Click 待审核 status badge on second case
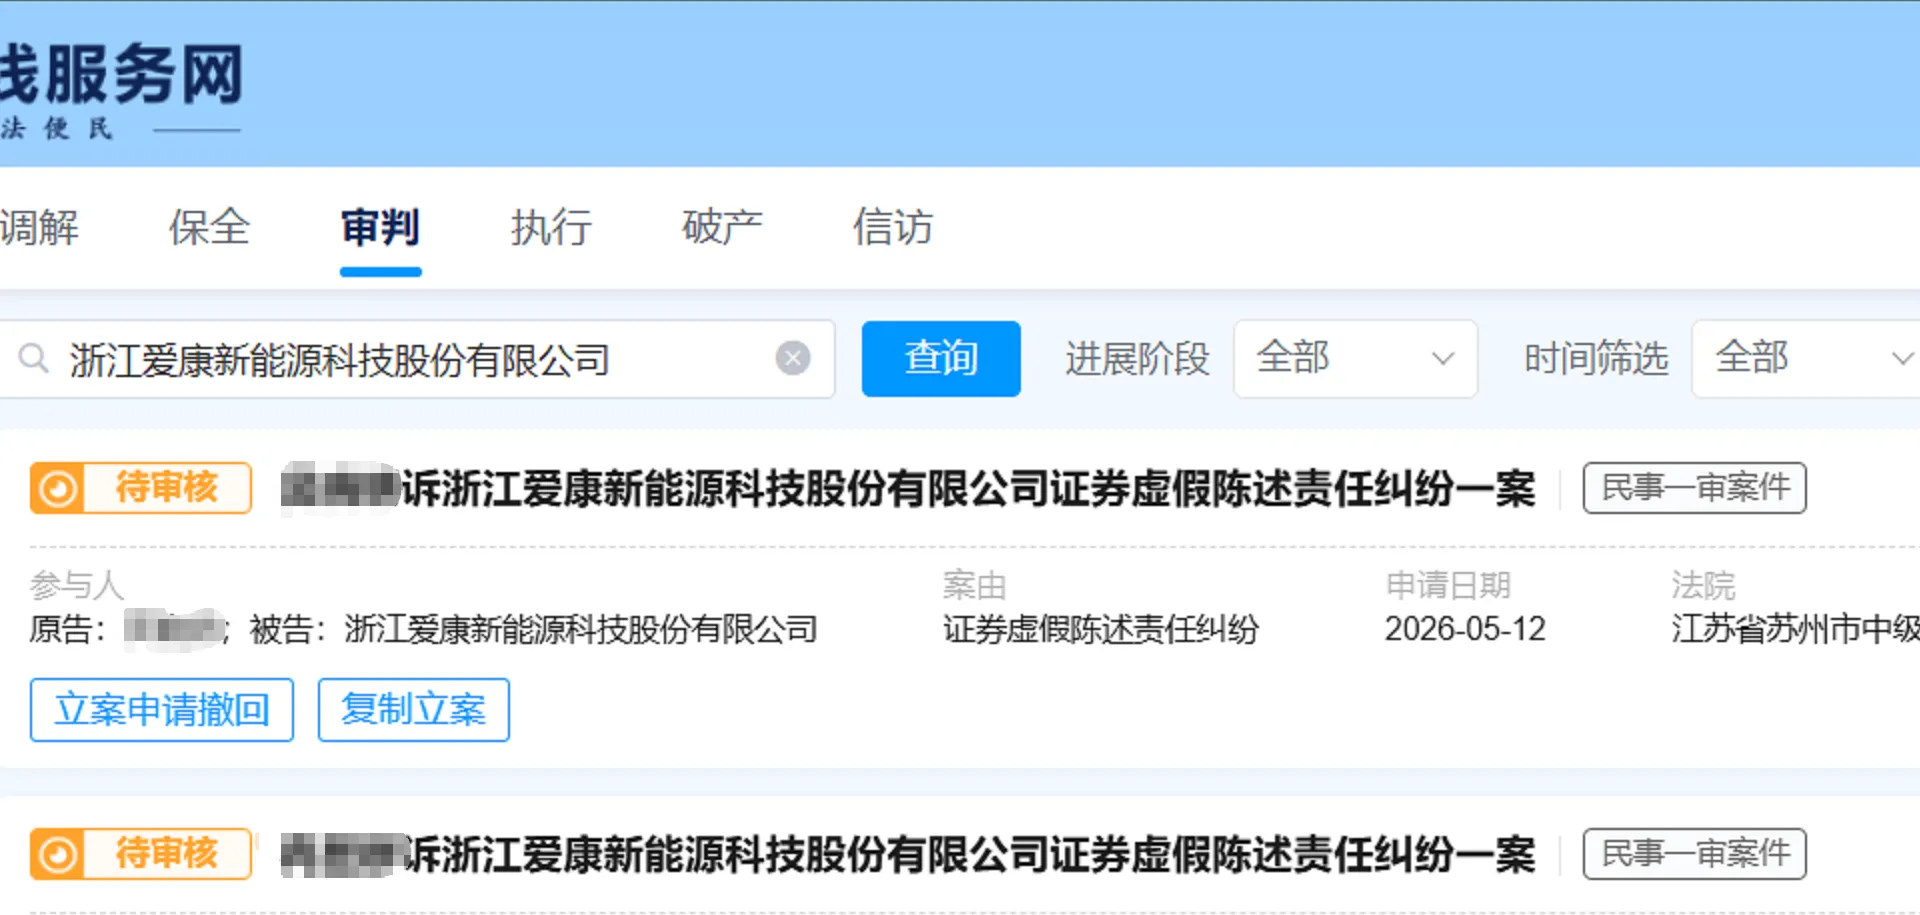 coord(141,854)
